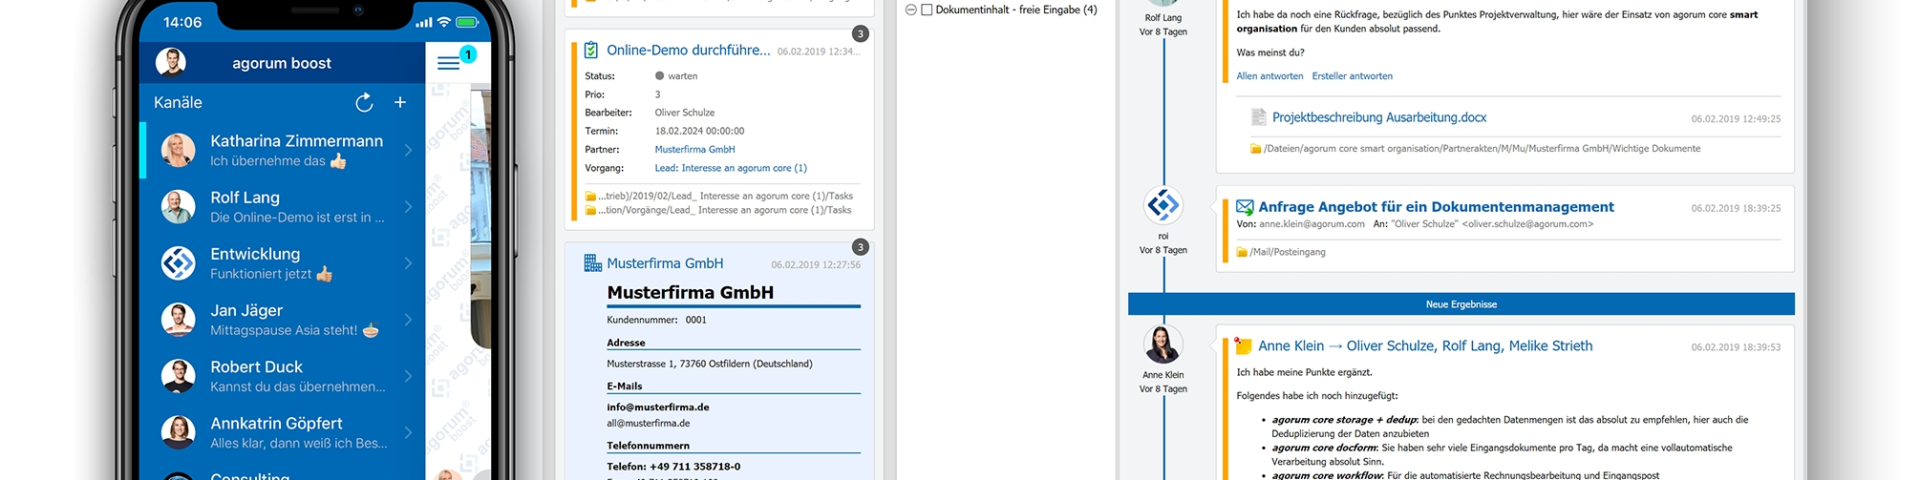Screen dimensions: 1920x480
Task: Click the folder icon next to /Mail/Posteingang
Action: click(1242, 252)
